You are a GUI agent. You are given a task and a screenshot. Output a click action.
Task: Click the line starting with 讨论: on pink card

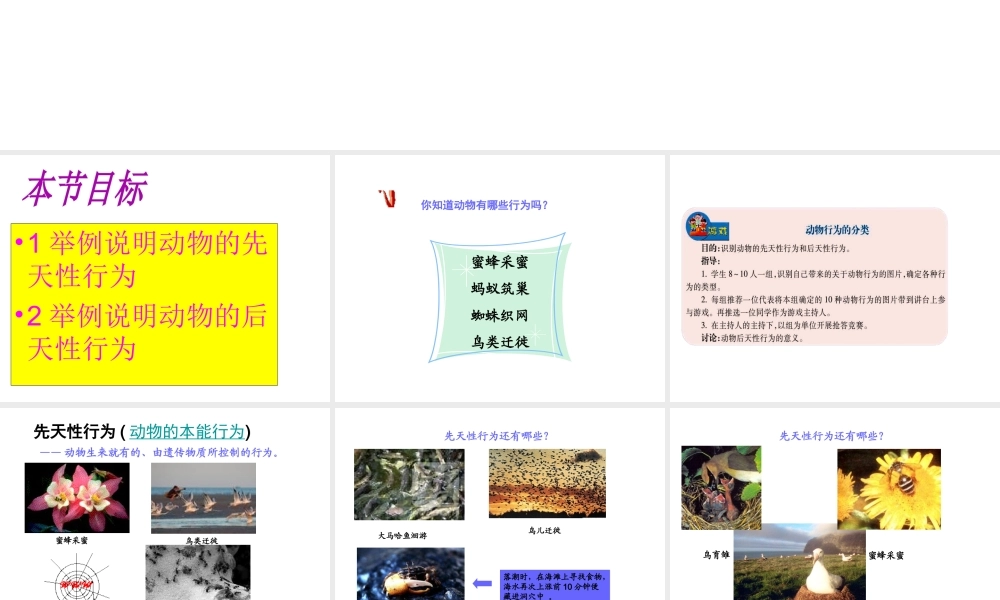753,338
